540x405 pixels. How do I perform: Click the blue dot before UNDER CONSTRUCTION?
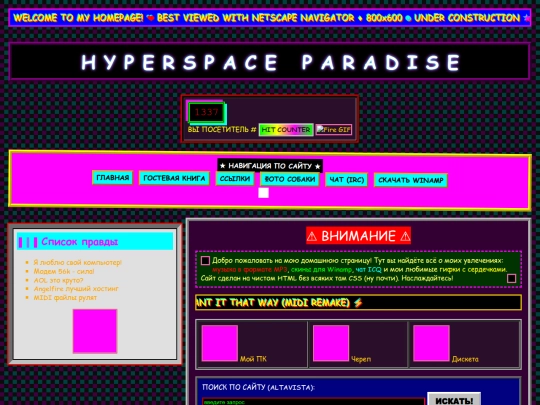point(408,18)
